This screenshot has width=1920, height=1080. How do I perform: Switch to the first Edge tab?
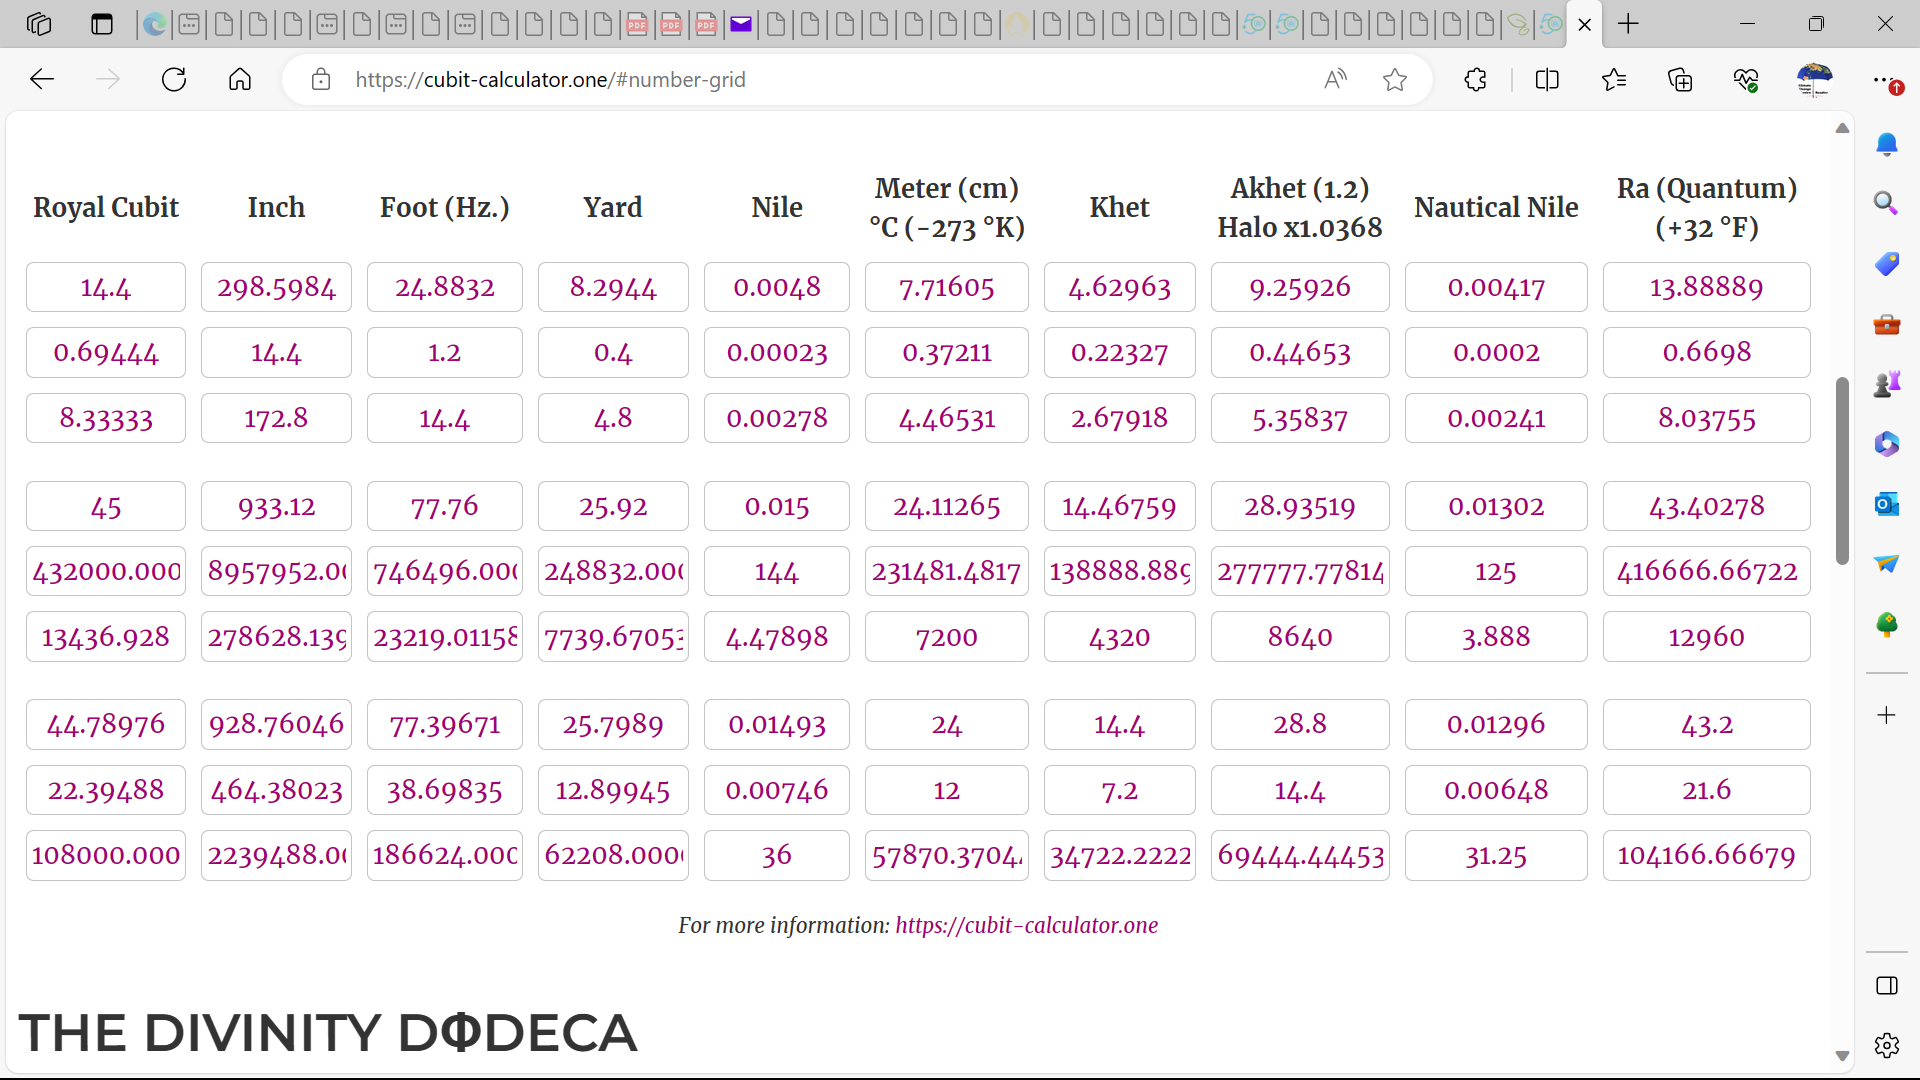point(155,24)
